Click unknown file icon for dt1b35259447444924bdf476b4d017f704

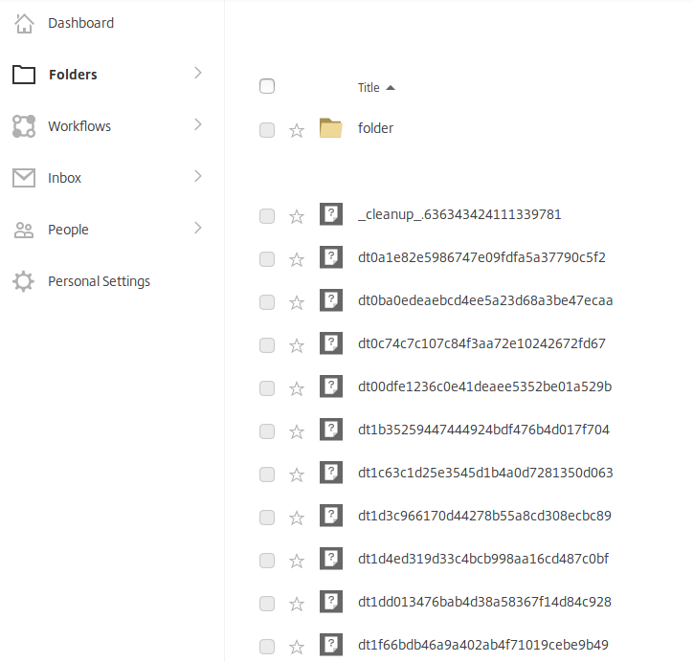[x=331, y=430]
